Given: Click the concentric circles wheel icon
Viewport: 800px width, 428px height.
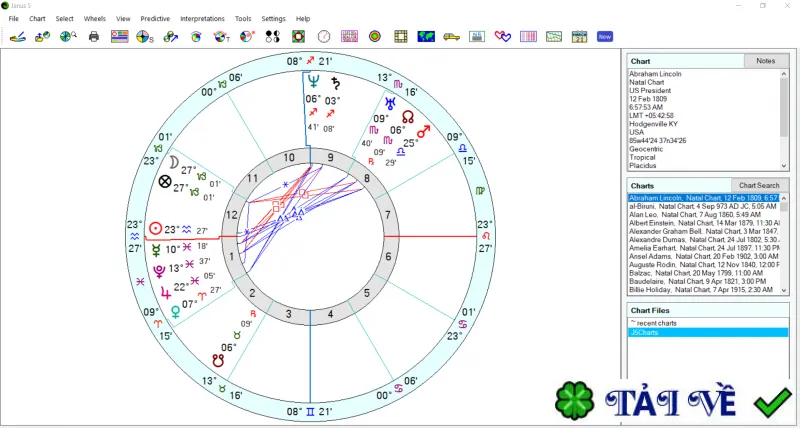Looking at the screenshot, I should click(x=375, y=36).
